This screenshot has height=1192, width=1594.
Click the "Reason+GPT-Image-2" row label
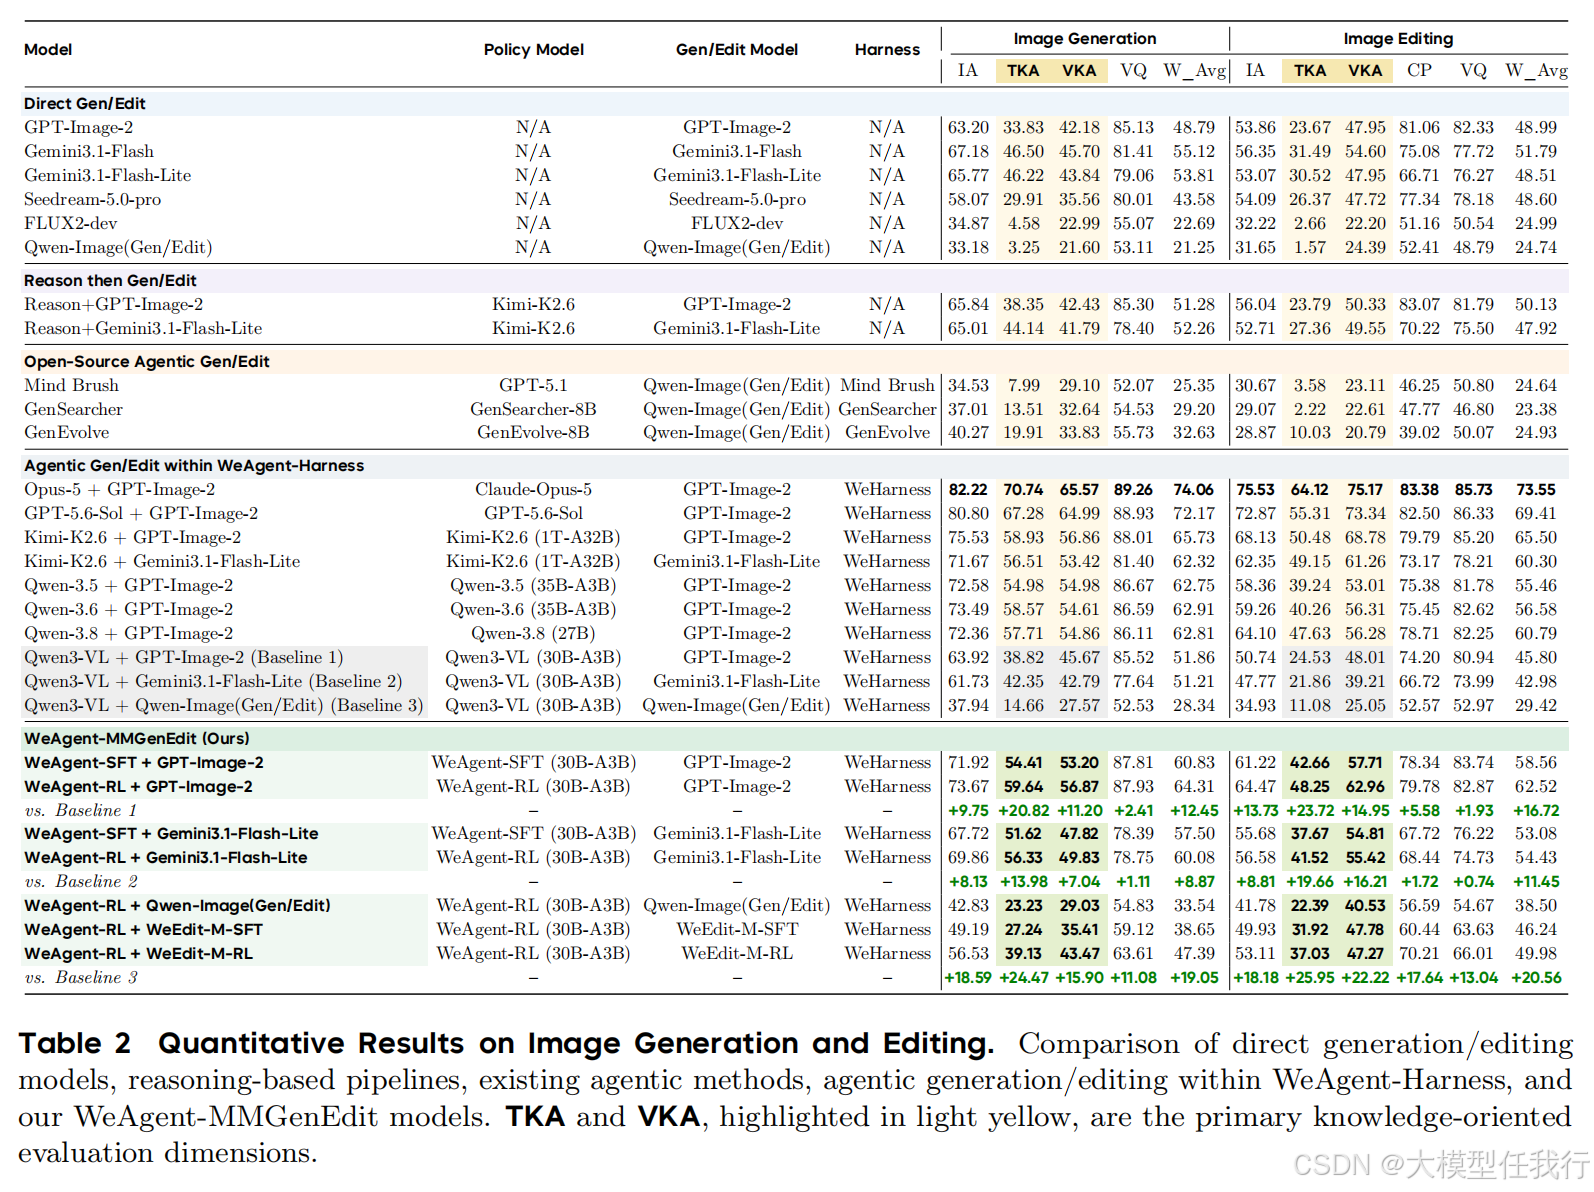coord(113,305)
